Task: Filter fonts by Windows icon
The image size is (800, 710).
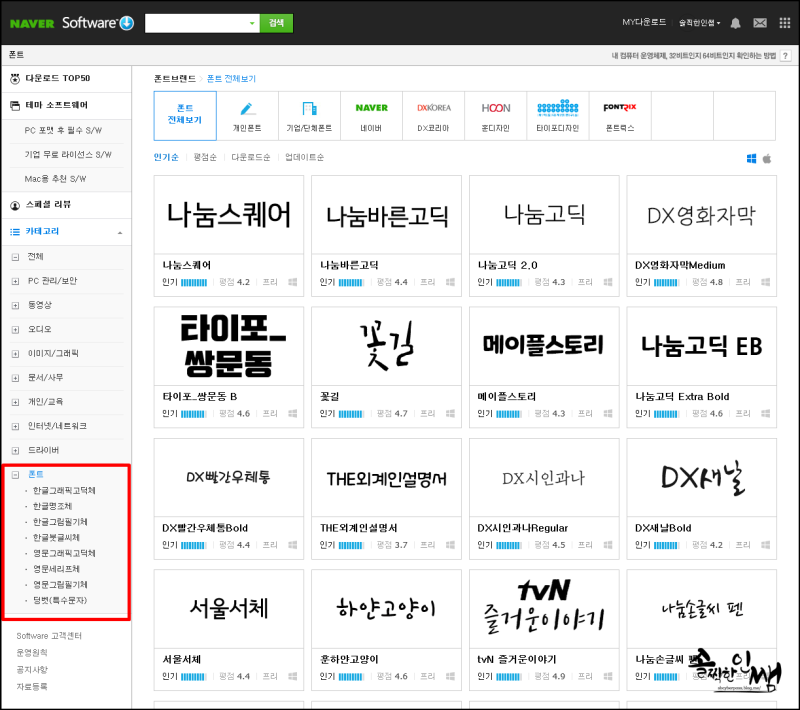Action: coord(752,159)
